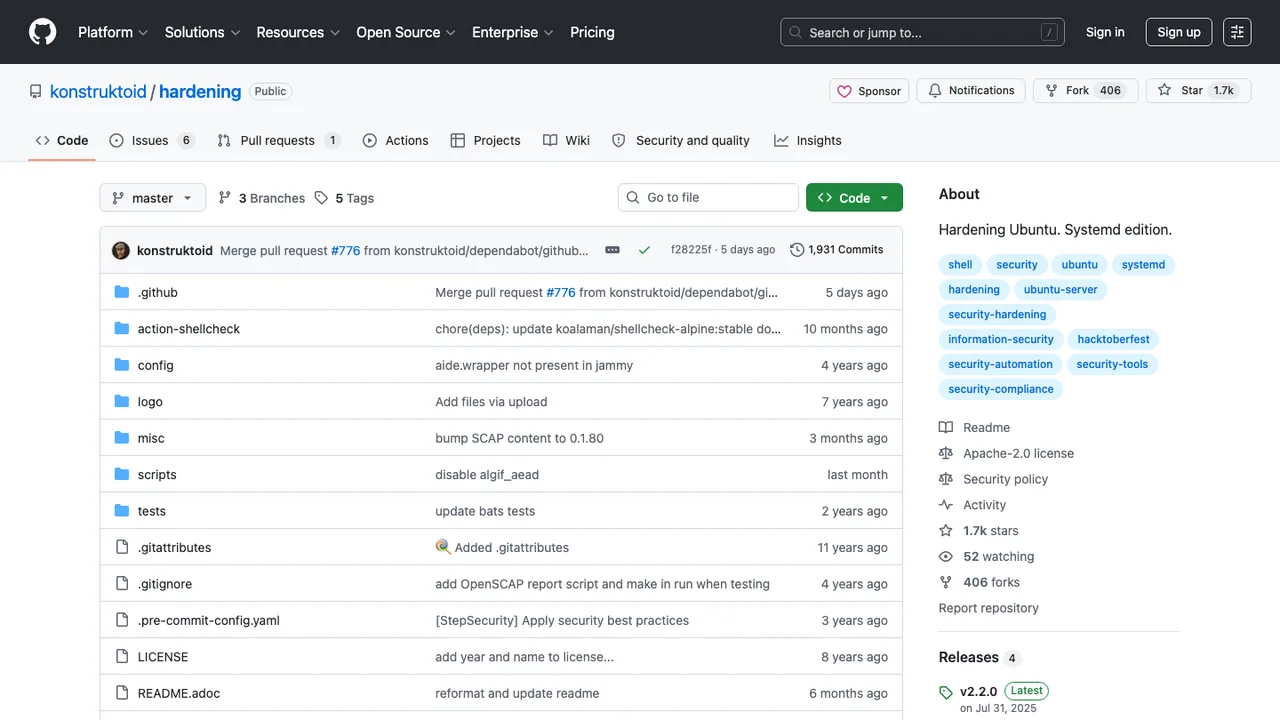Click the watching eye icon

946,557
